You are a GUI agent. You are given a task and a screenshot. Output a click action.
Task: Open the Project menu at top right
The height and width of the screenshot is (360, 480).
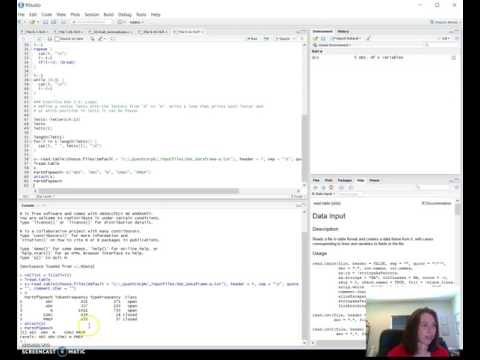(x=445, y=22)
